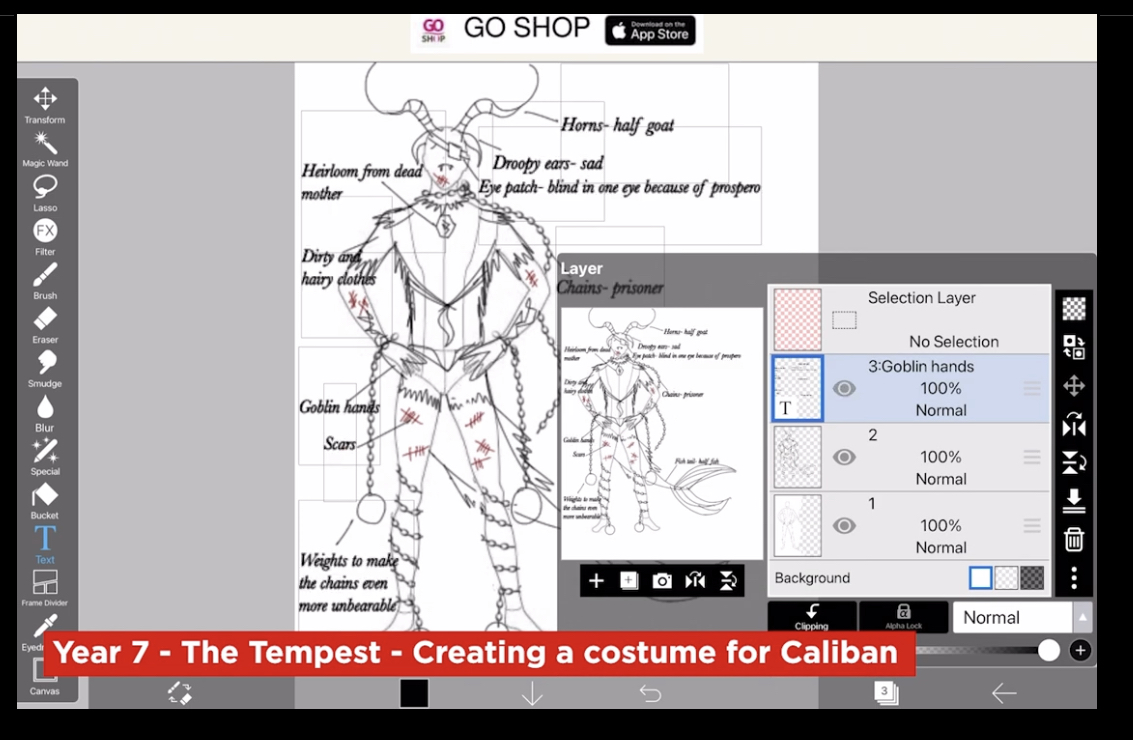Select the Lasso tool
This screenshot has height=740, width=1133.
(45, 194)
